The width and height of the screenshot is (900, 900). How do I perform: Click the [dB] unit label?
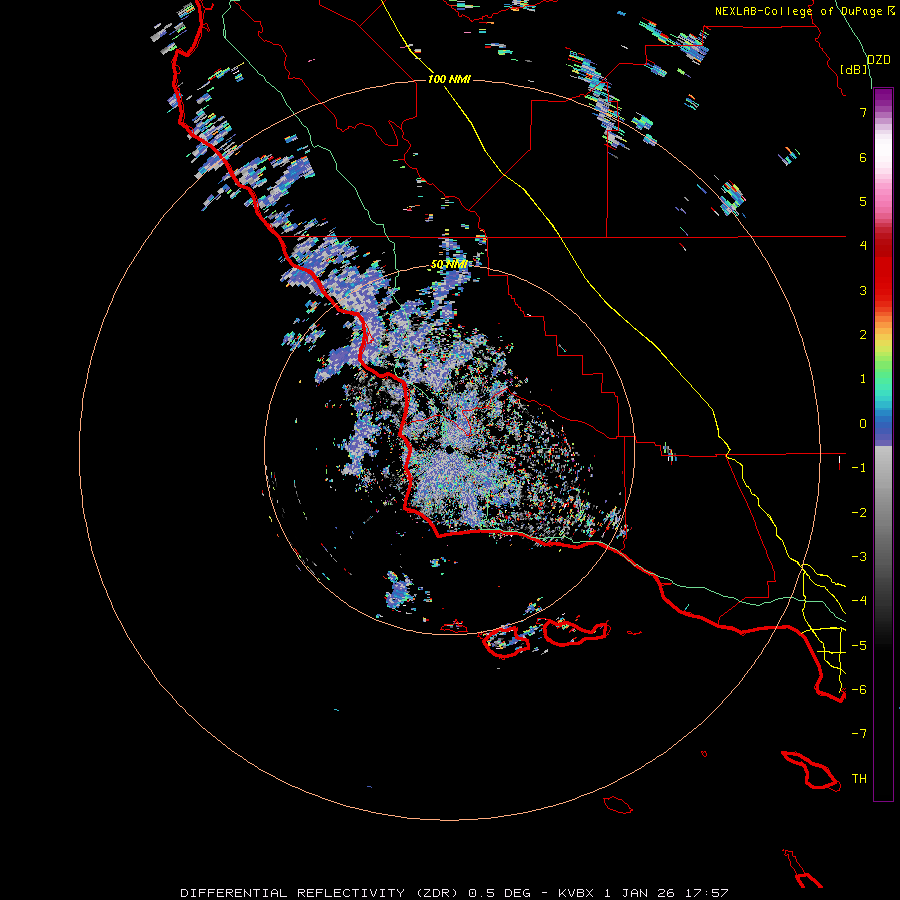pos(854,69)
